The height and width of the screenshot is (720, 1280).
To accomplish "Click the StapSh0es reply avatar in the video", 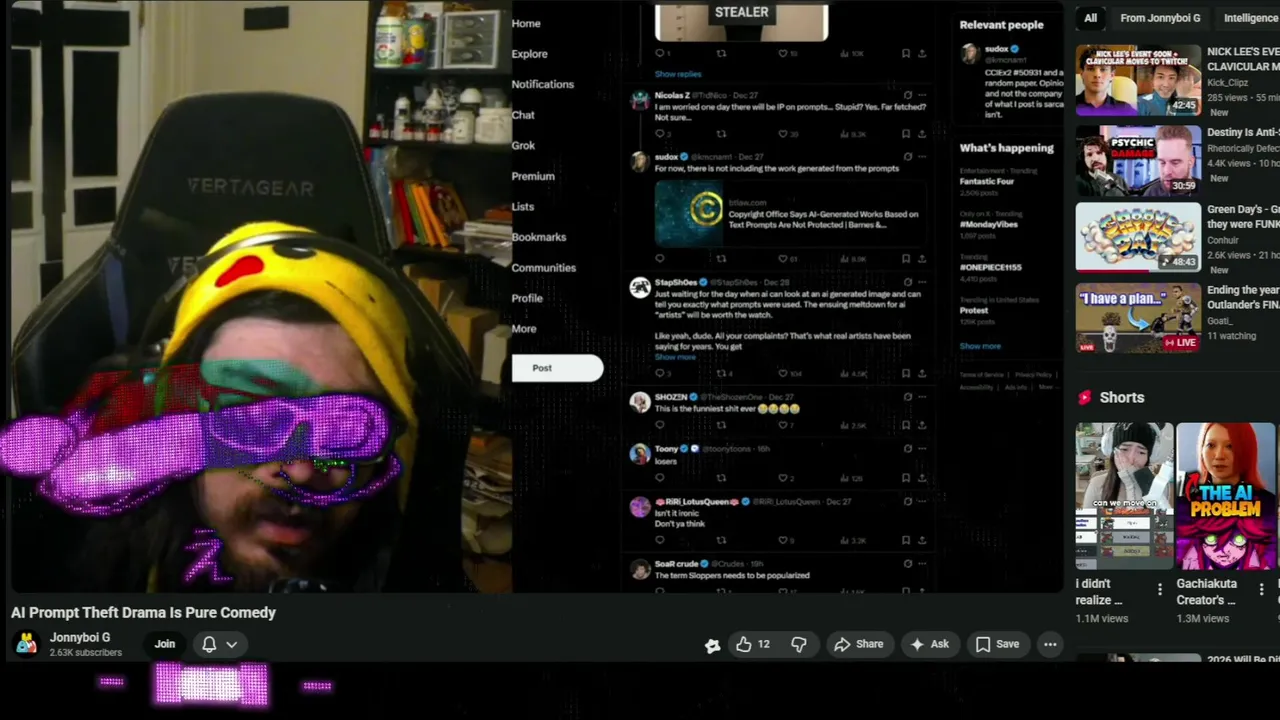I will 640,288.
